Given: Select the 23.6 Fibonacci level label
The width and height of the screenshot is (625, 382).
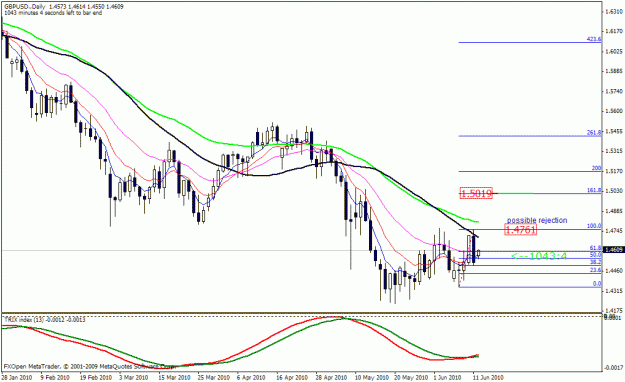Looking at the screenshot, I should pos(596,270).
